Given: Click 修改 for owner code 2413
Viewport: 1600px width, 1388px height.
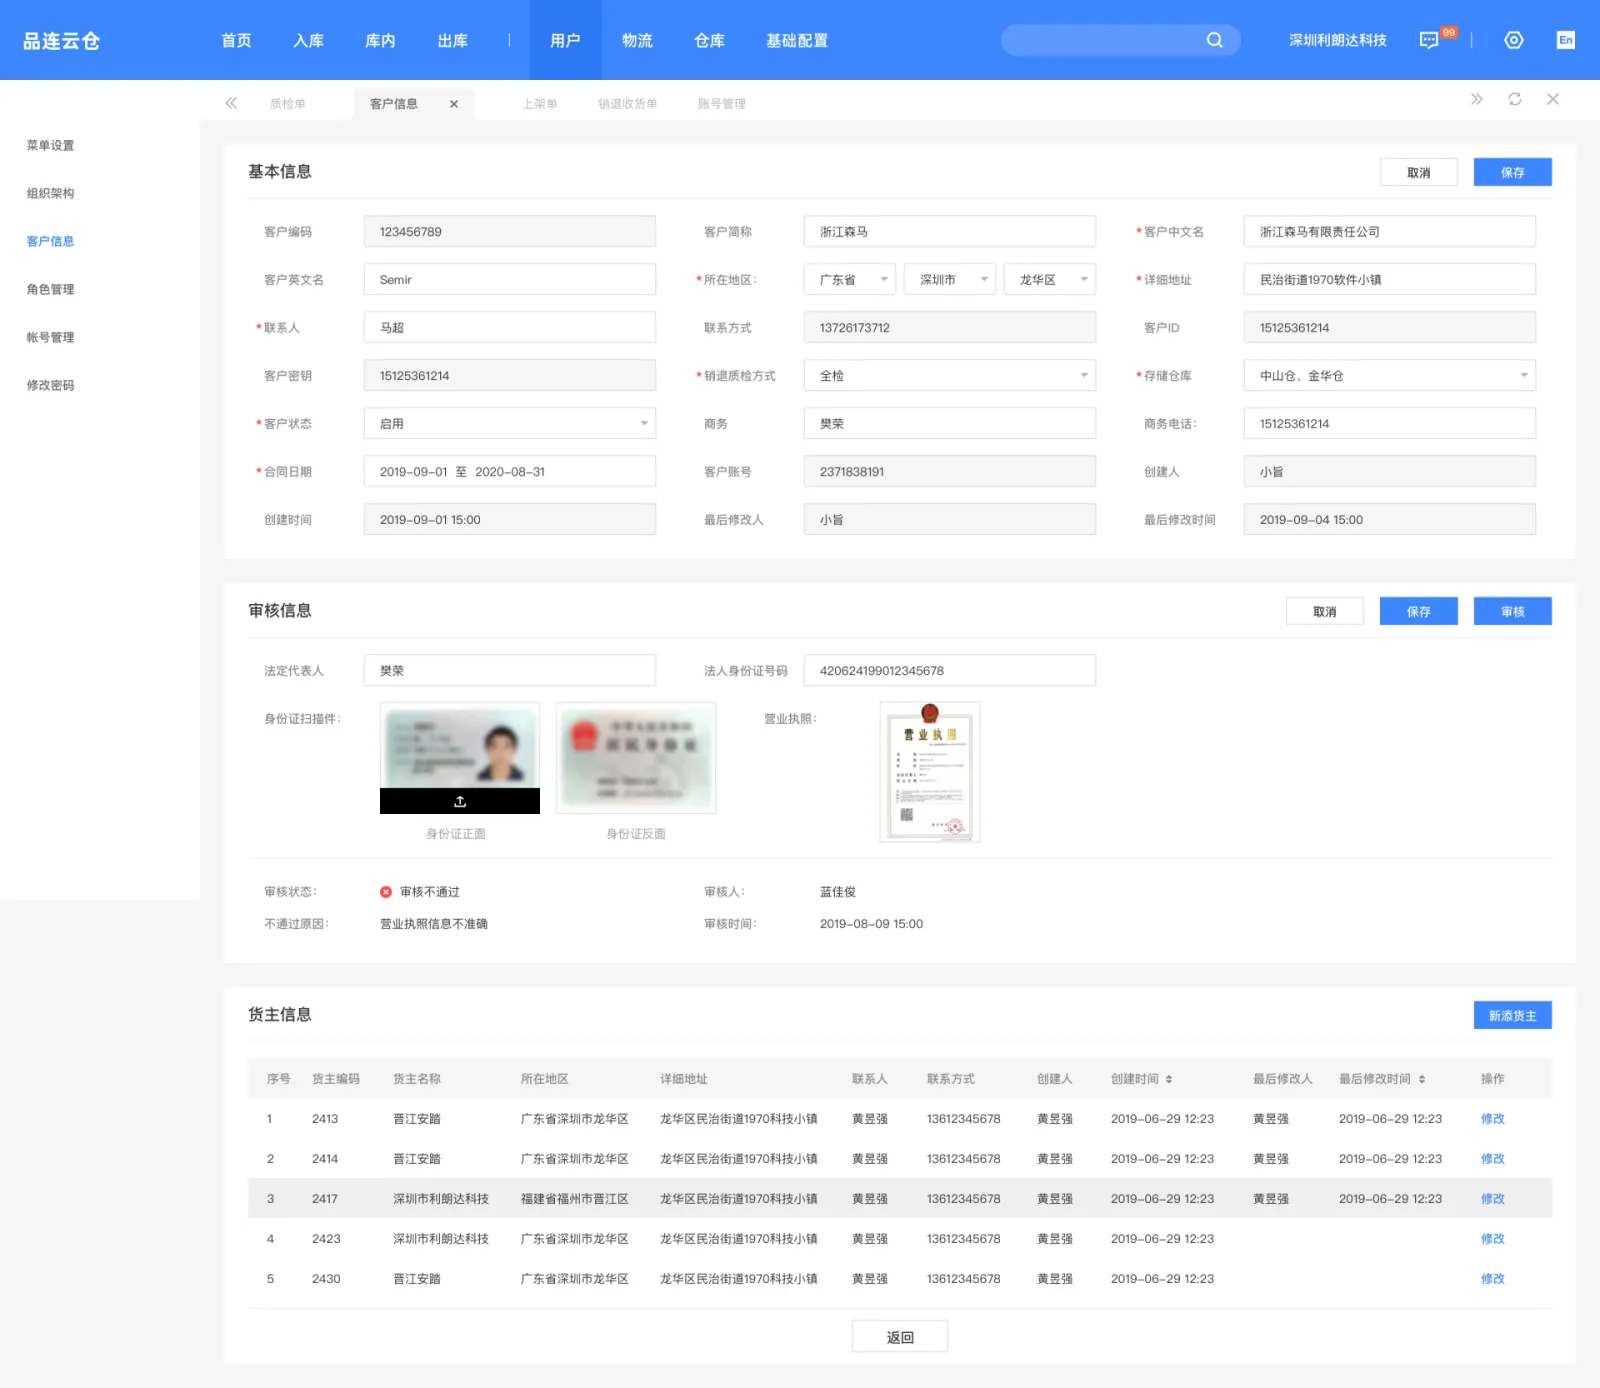Looking at the screenshot, I should point(1493,1119).
